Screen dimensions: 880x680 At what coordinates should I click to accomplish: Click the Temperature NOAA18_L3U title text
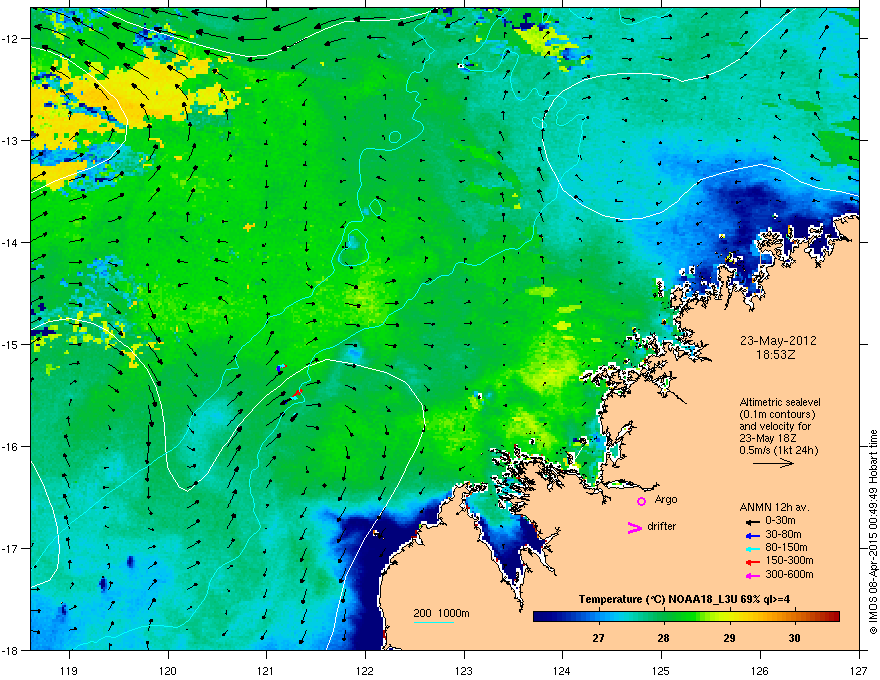click(684, 599)
